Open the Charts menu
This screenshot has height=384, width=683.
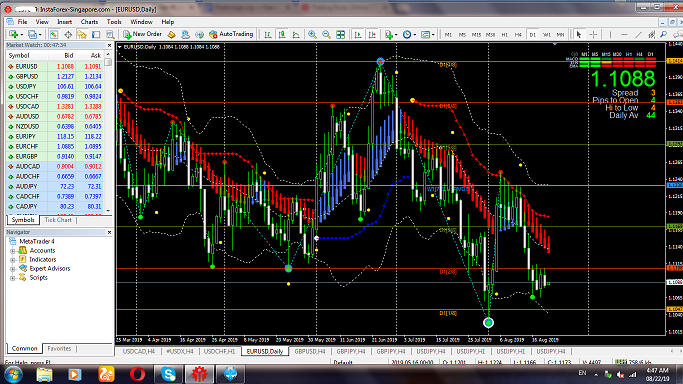(x=89, y=22)
